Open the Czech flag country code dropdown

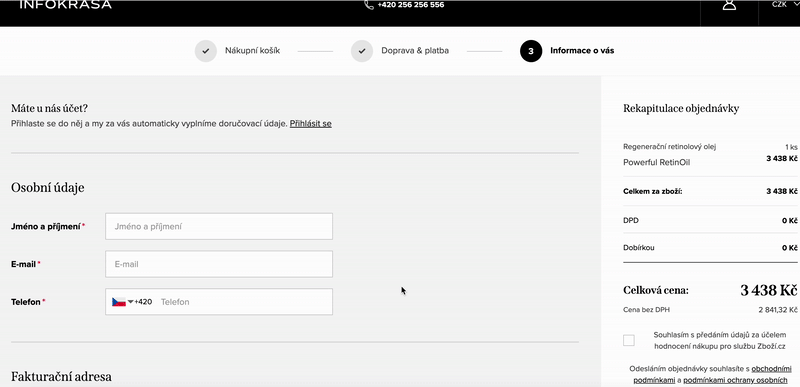coord(122,302)
